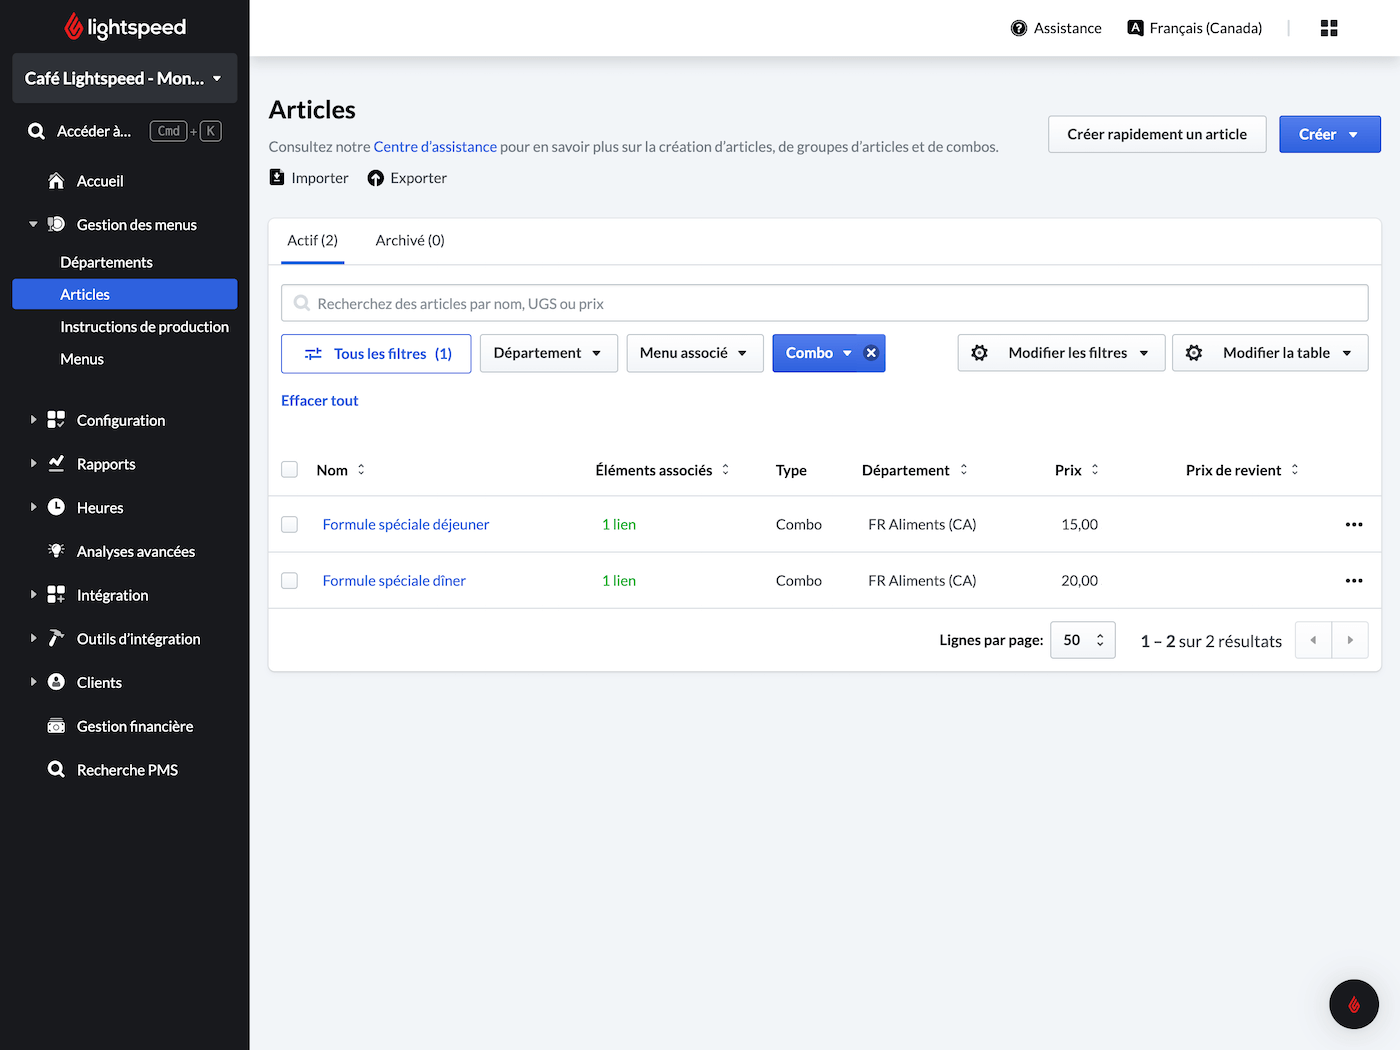Expand the Configuration section arrow
Image resolution: width=1400 pixels, height=1050 pixels.
click(33, 420)
